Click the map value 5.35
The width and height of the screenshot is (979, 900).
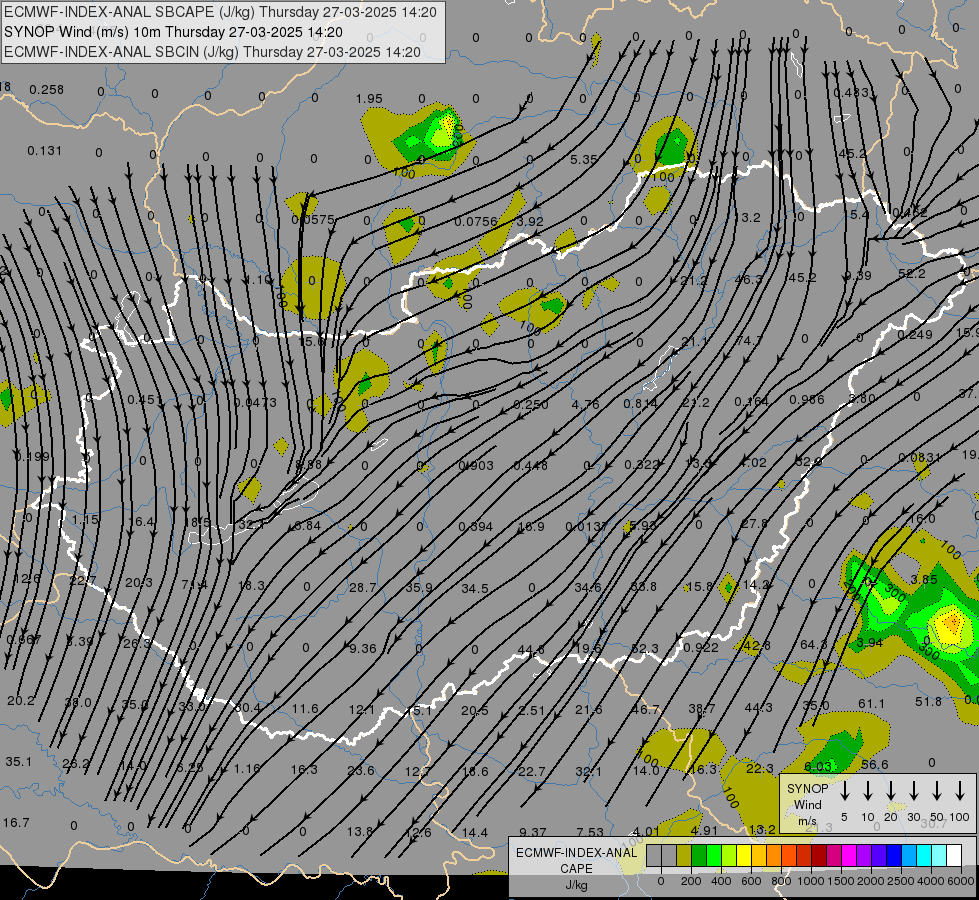pos(584,159)
